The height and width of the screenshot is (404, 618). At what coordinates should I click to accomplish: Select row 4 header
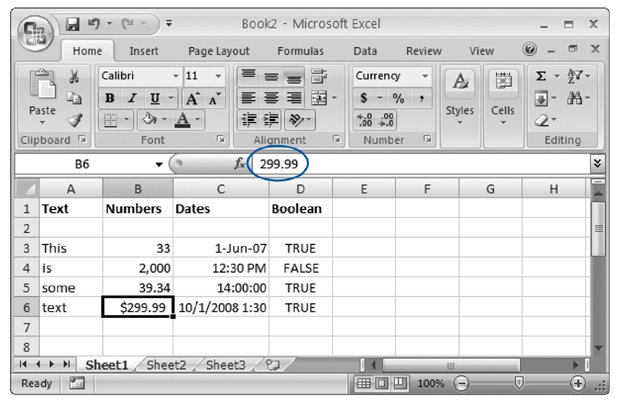coord(27,268)
